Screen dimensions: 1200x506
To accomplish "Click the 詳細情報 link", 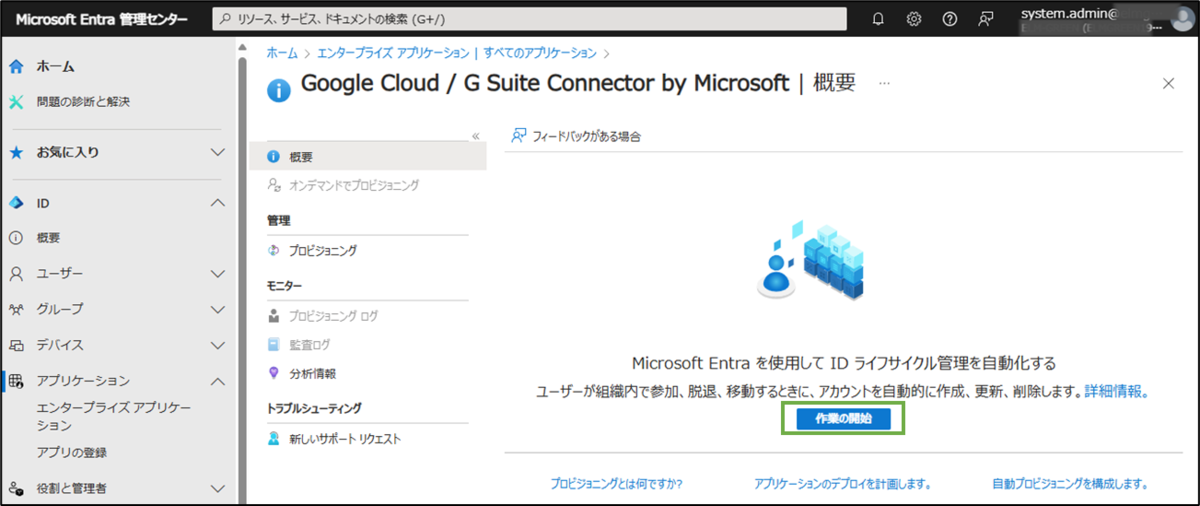I will point(1116,392).
